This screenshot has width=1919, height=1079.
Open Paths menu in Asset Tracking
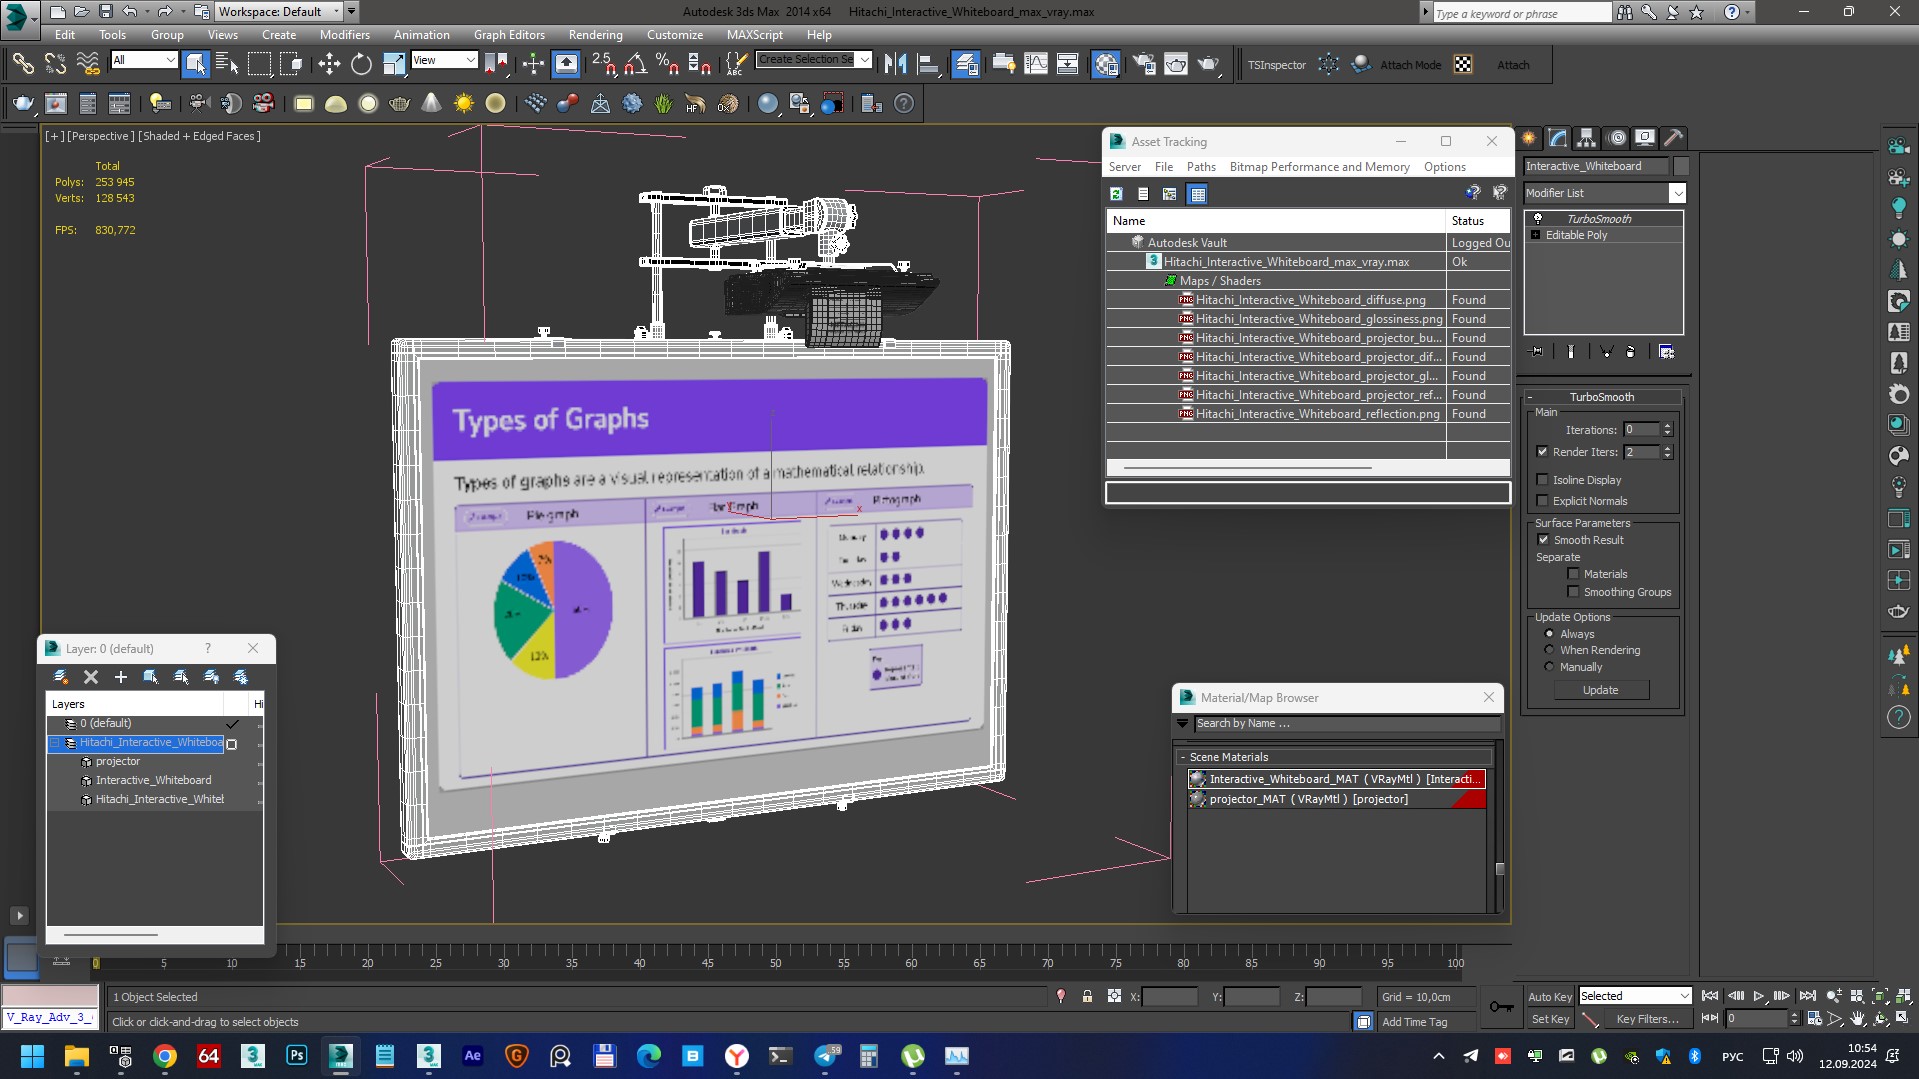tap(1201, 167)
